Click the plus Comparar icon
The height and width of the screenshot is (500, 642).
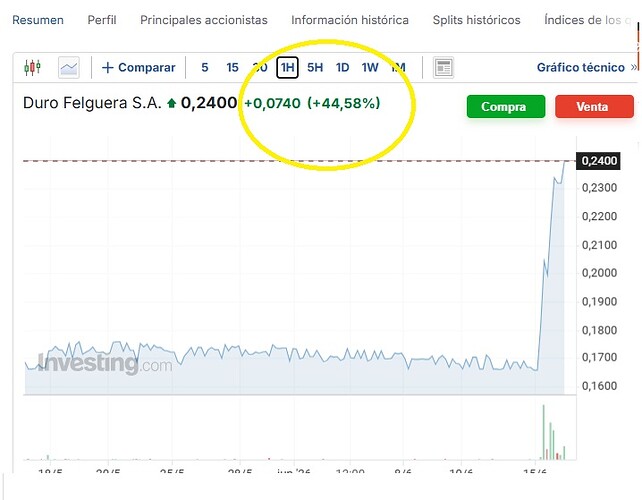pyautogui.click(x=107, y=68)
